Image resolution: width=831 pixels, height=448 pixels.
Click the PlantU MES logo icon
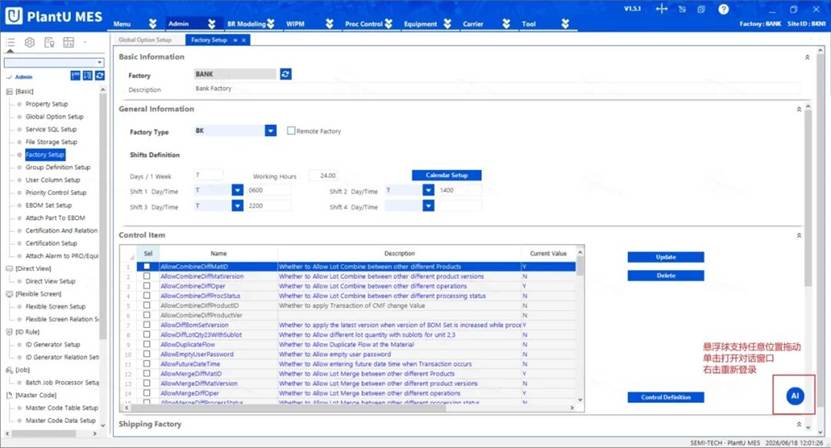14,16
